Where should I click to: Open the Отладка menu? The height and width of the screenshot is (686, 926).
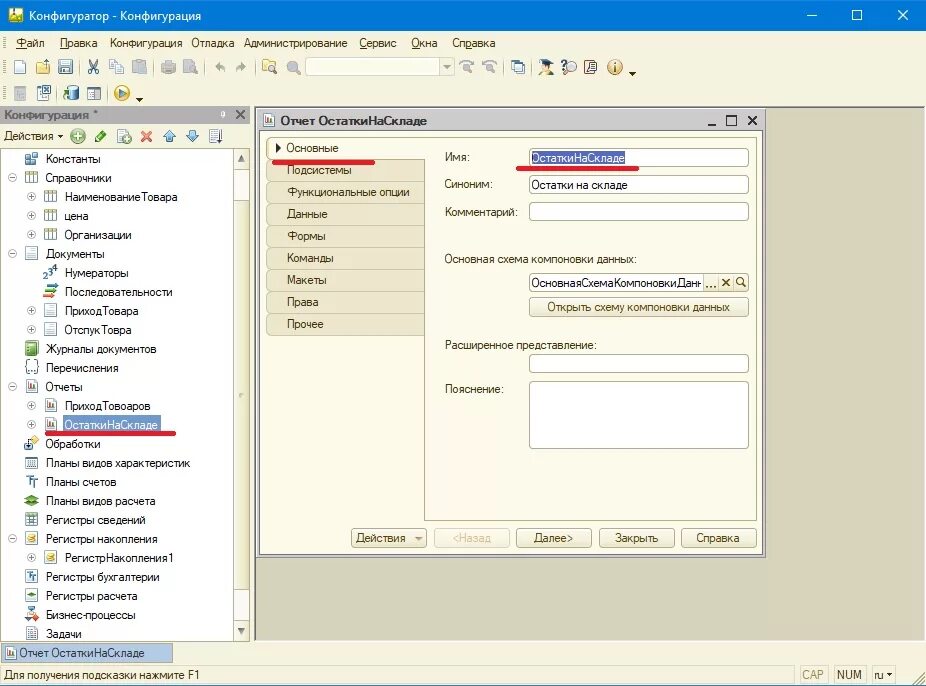tap(213, 43)
